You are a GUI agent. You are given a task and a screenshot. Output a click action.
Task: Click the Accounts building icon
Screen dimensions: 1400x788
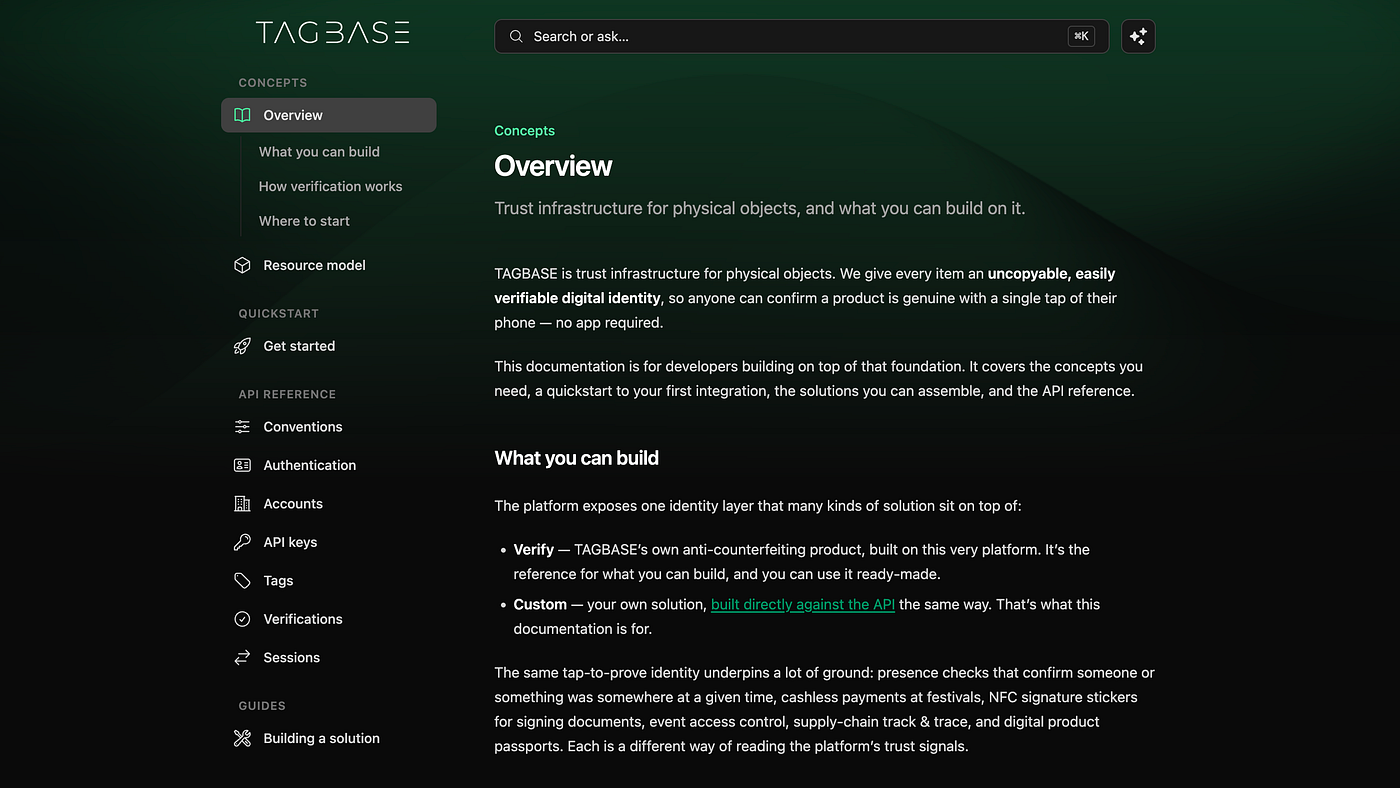(242, 504)
